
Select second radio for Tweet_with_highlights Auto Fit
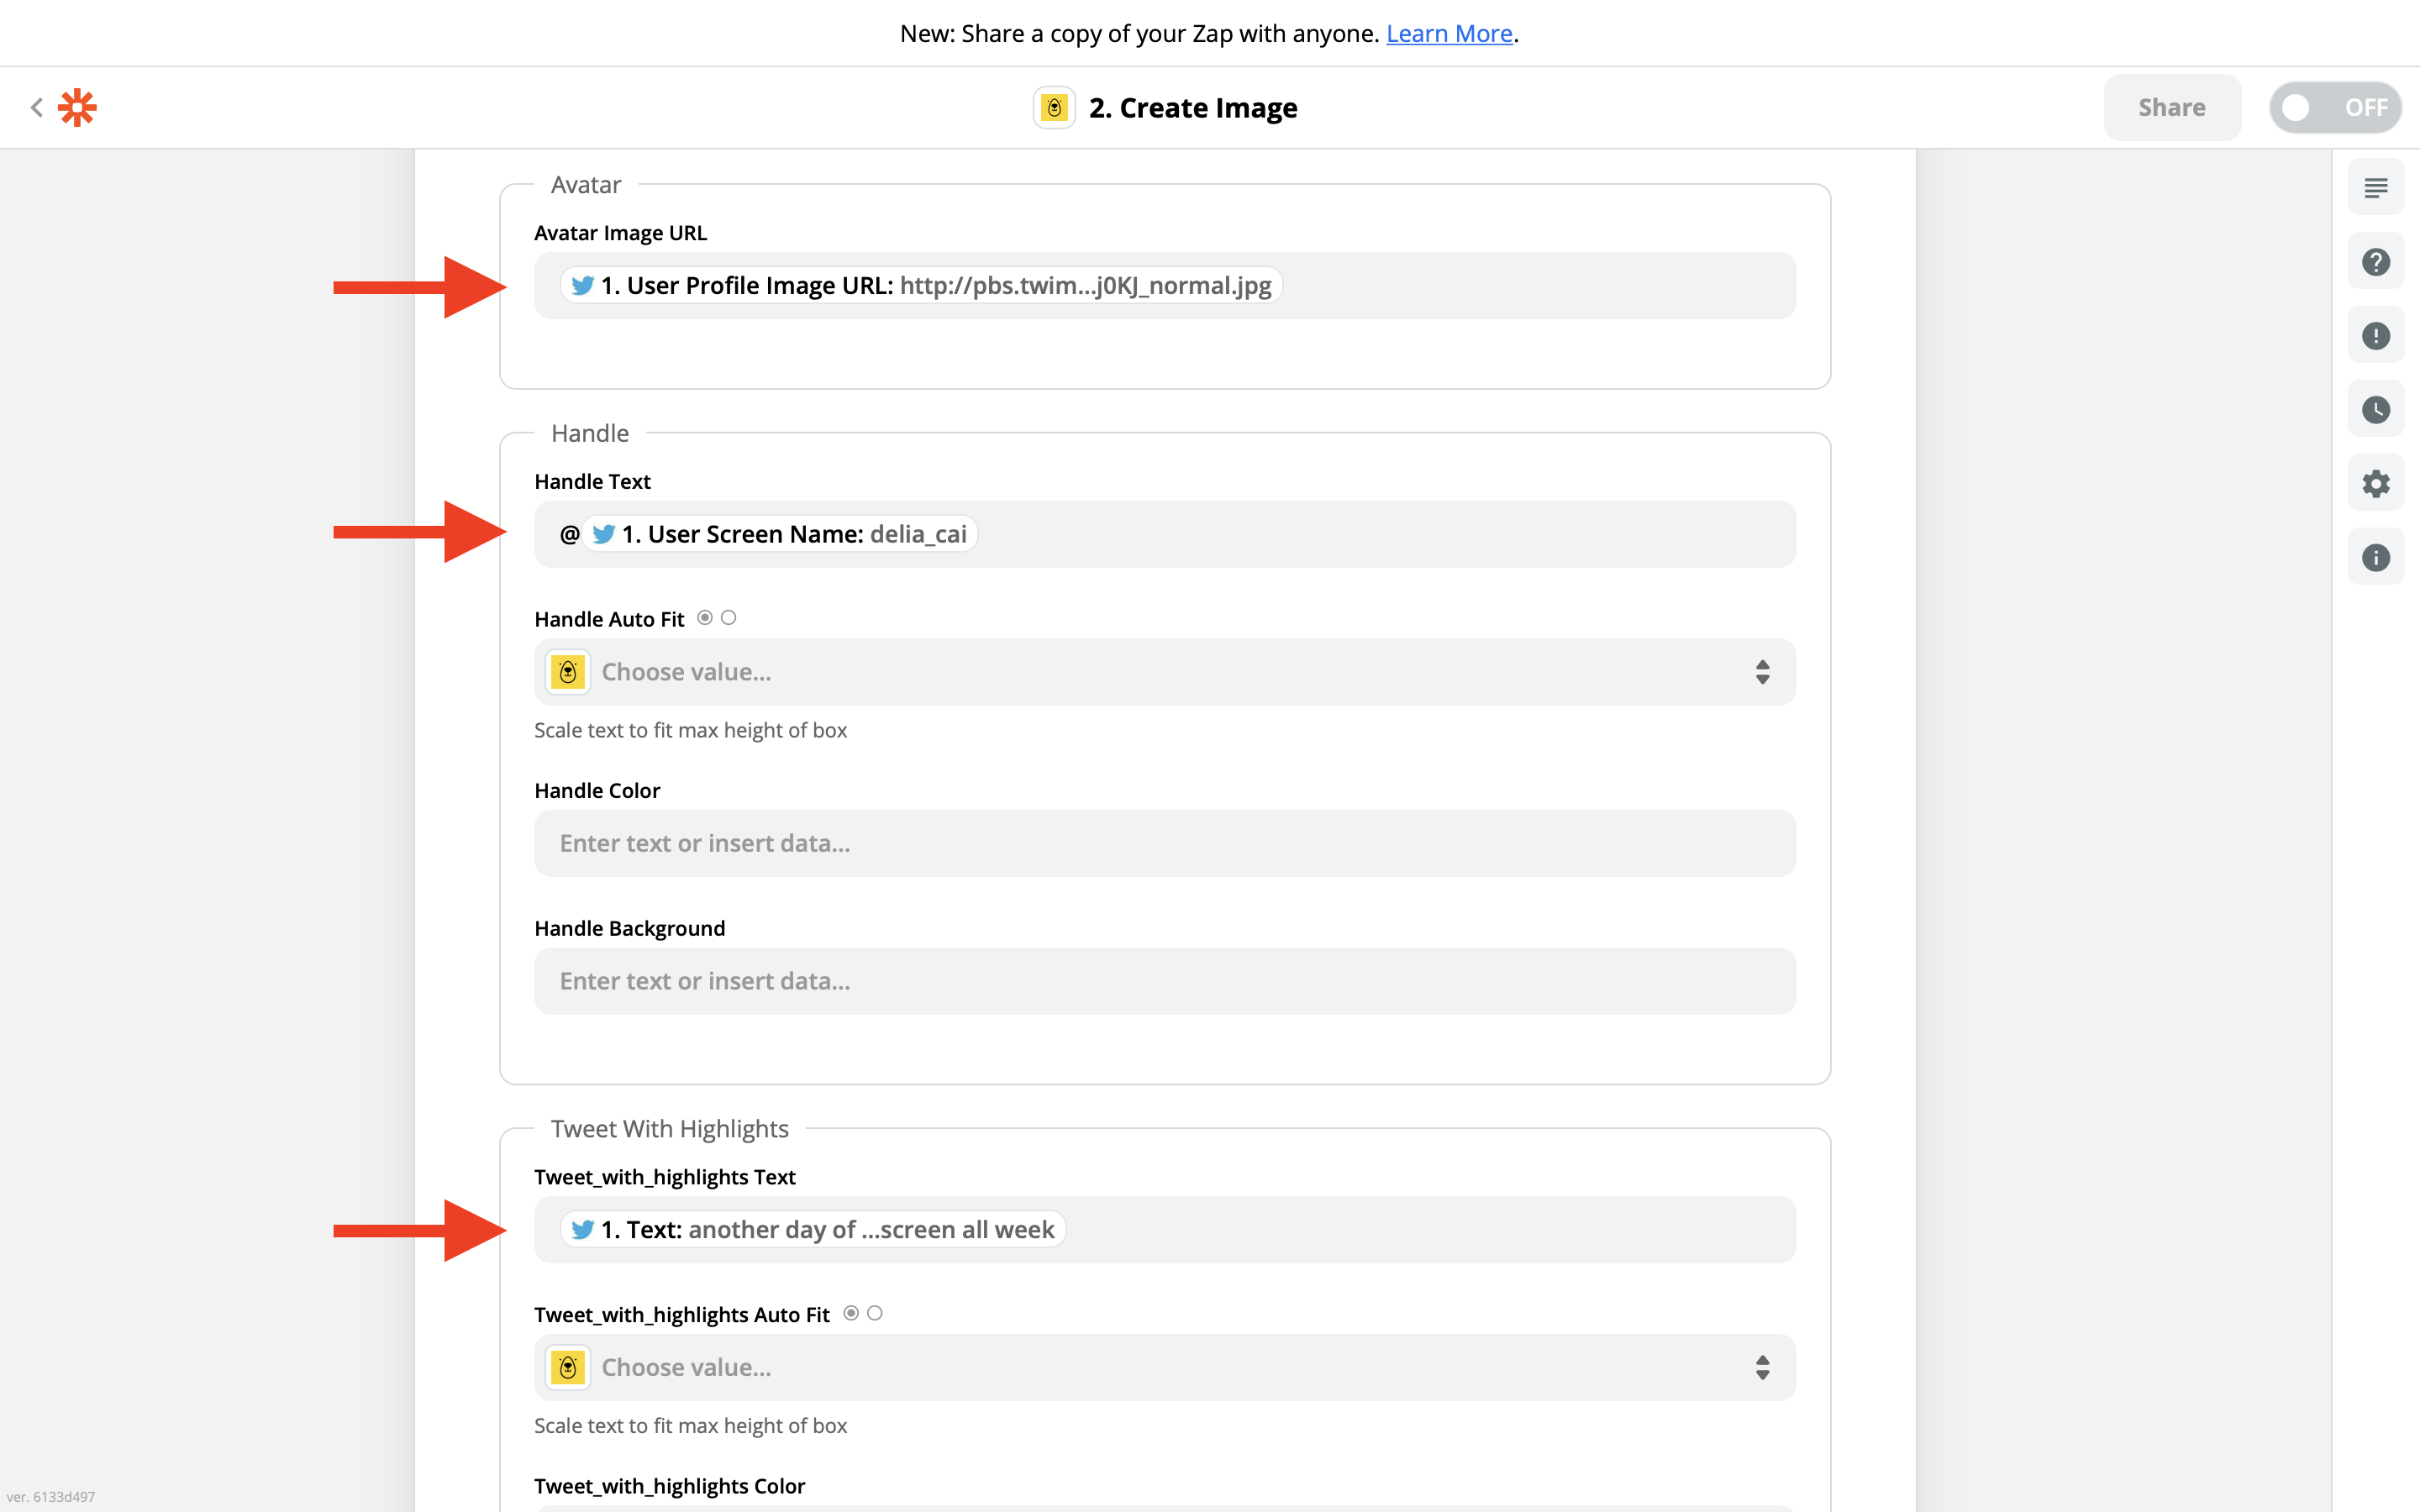[x=875, y=1313]
